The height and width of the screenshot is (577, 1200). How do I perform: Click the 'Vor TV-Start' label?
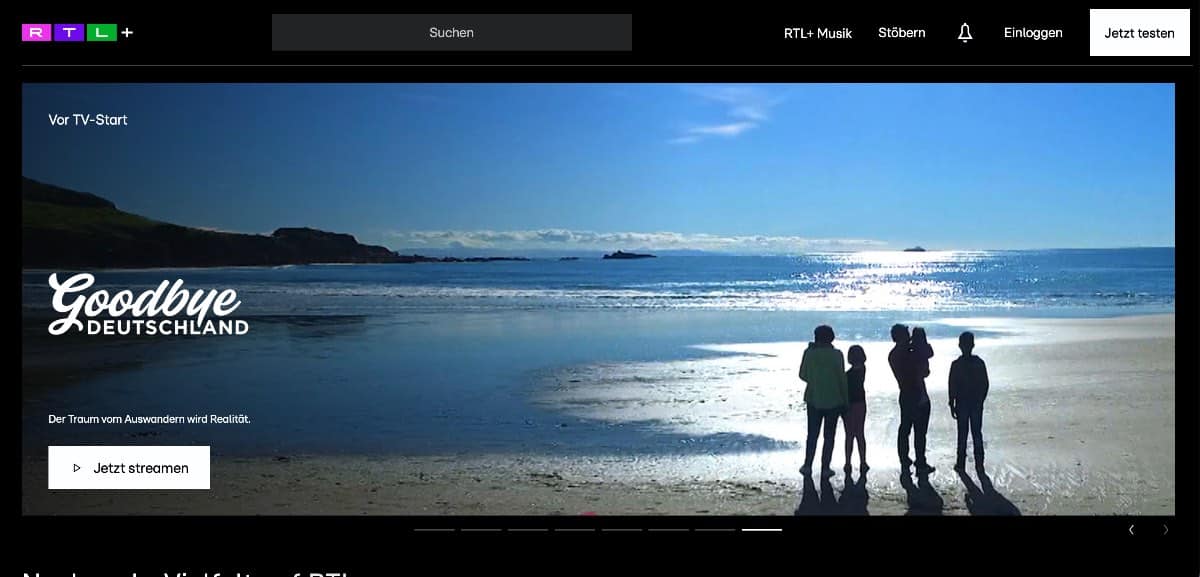(88, 120)
